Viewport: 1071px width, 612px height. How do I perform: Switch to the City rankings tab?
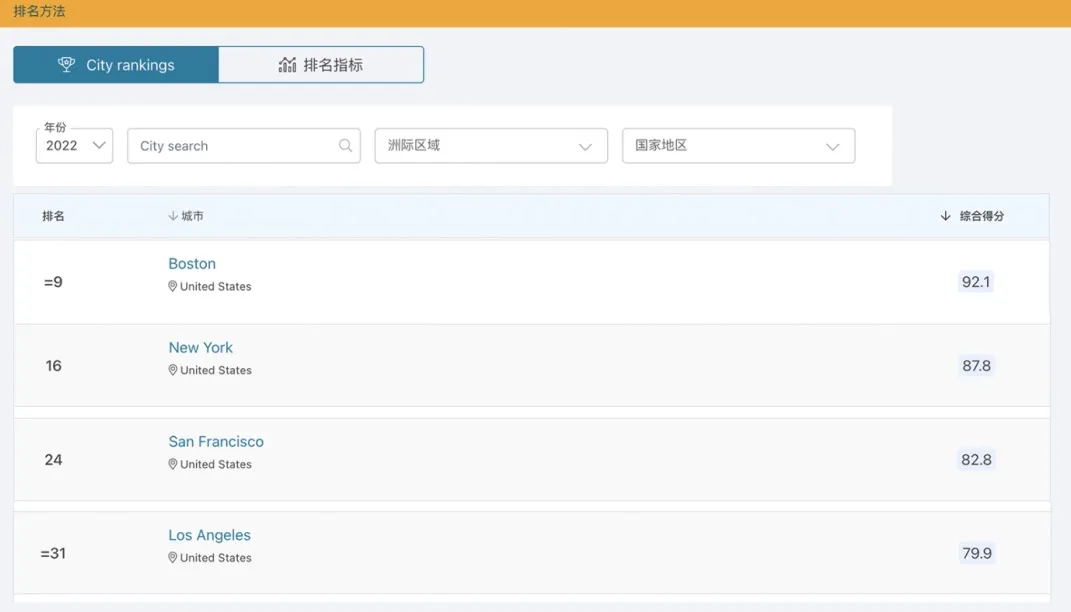click(x=116, y=65)
